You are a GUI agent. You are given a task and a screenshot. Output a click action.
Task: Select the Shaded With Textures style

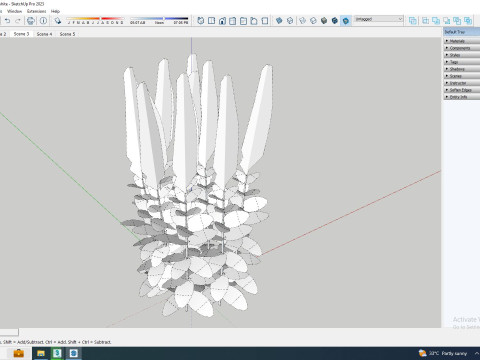coord(335,21)
